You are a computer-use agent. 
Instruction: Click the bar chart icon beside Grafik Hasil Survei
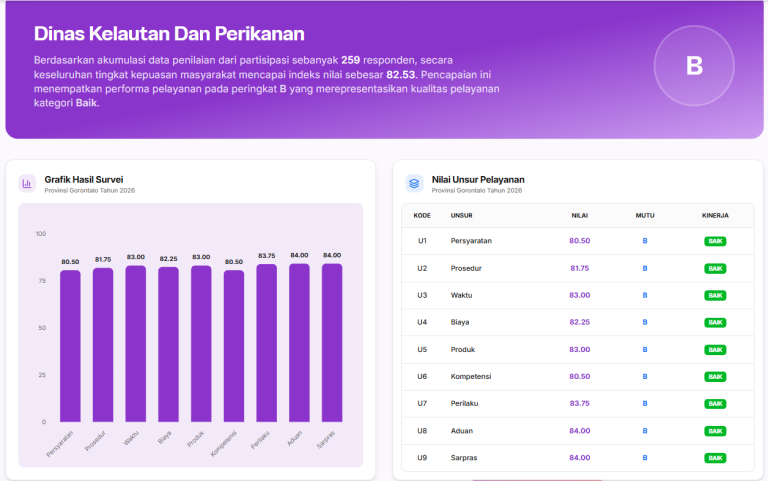click(x=27, y=184)
